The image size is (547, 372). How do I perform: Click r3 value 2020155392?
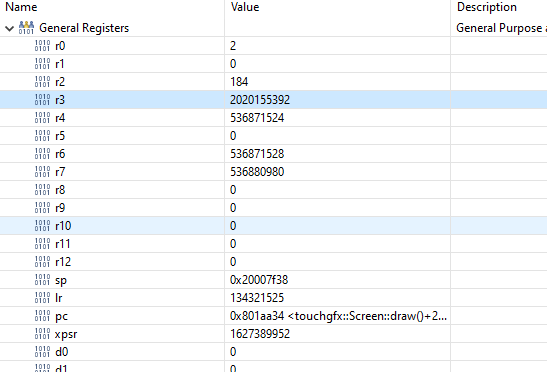[x=260, y=100]
